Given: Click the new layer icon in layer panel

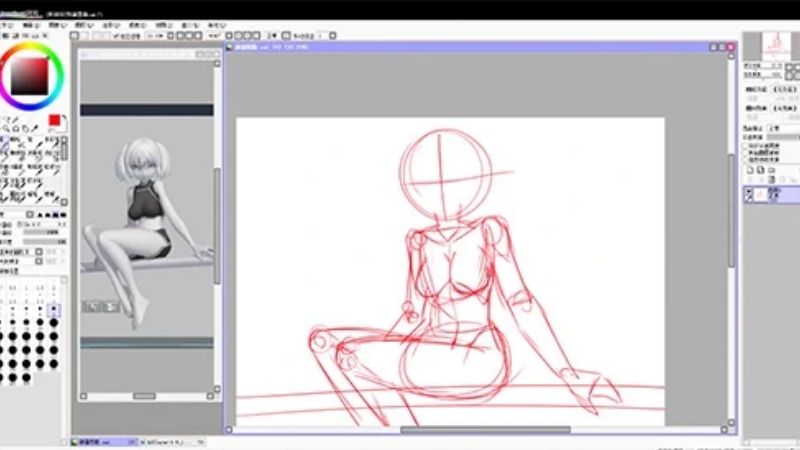Looking at the screenshot, I should [749, 171].
